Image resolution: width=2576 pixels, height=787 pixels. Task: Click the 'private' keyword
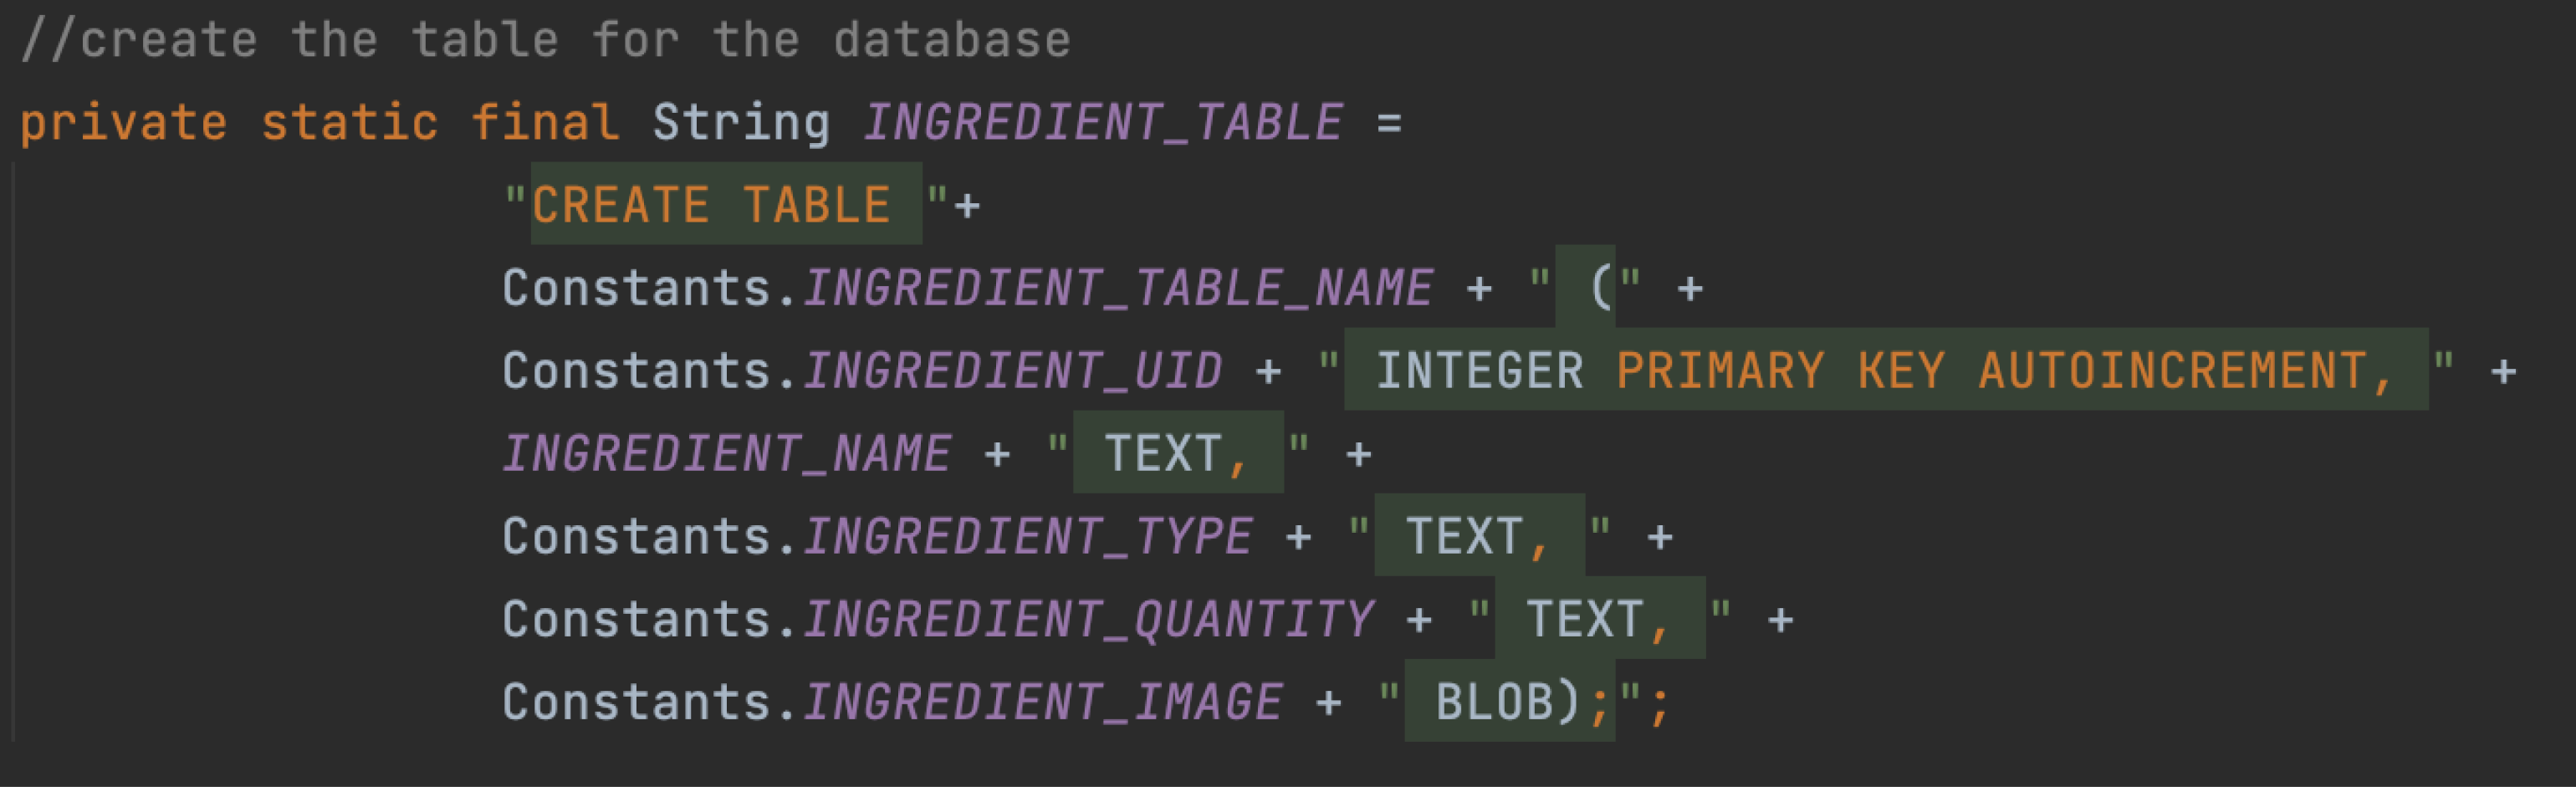tap(123, 123)
